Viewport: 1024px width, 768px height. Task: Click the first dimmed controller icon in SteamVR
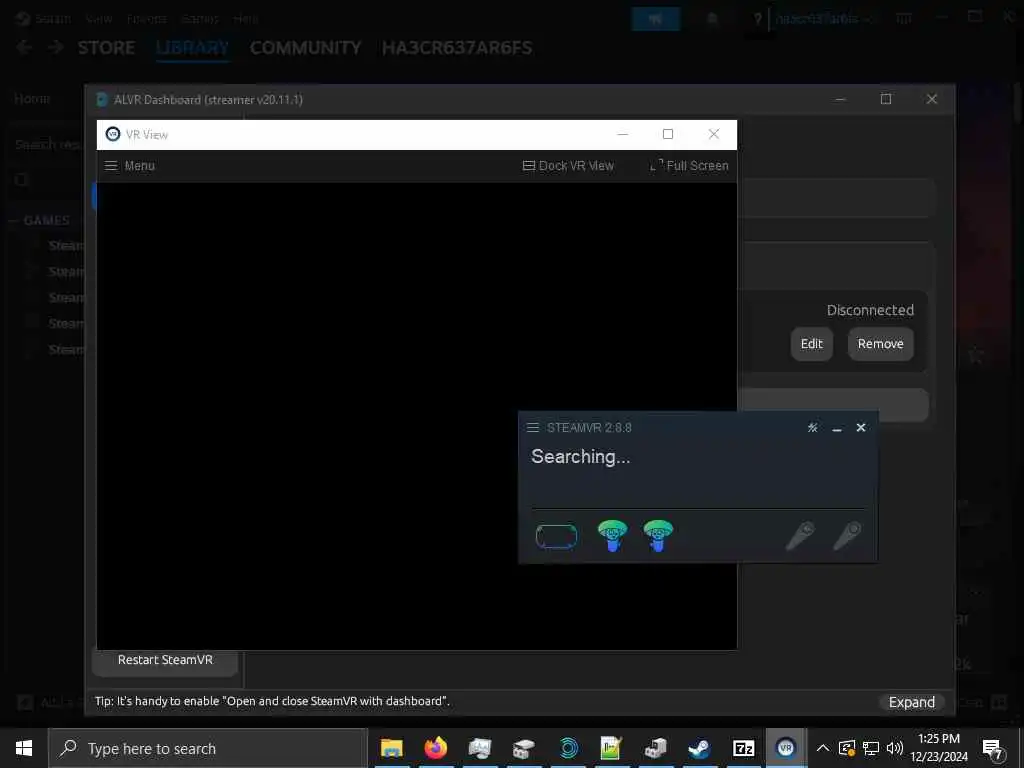(801, 536)
